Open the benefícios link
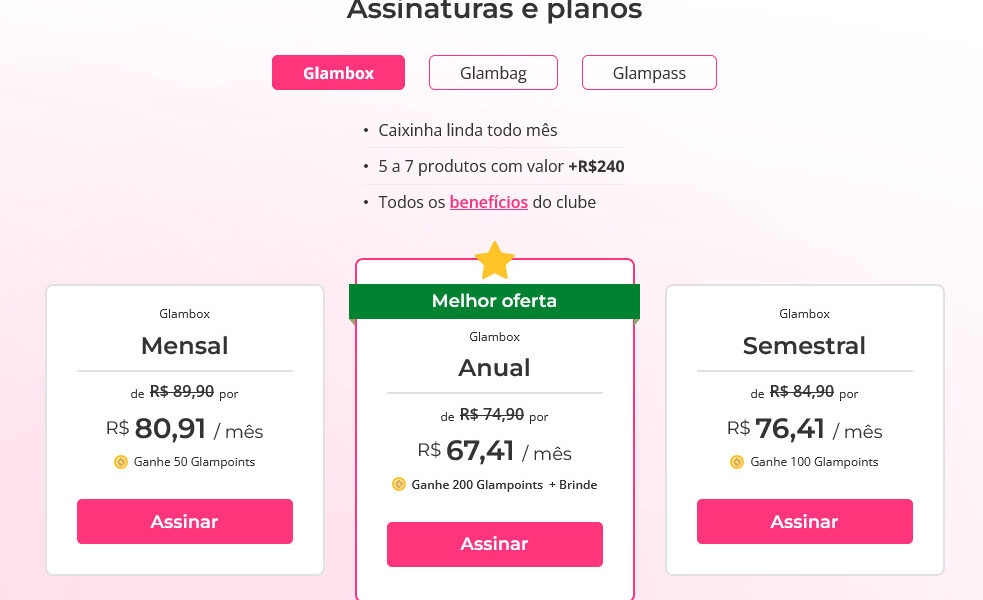This screenshot has height=600, width=983. (x=489, y=202)
